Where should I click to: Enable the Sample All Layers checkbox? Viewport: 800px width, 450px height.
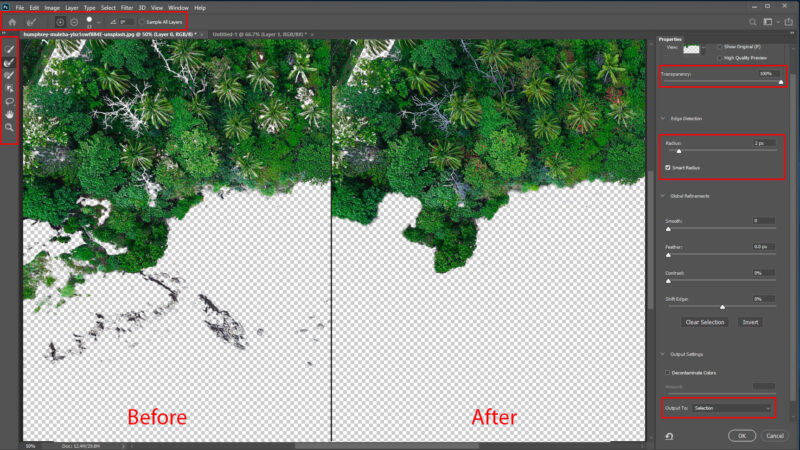pyautogui.click(x=142, y=22)
